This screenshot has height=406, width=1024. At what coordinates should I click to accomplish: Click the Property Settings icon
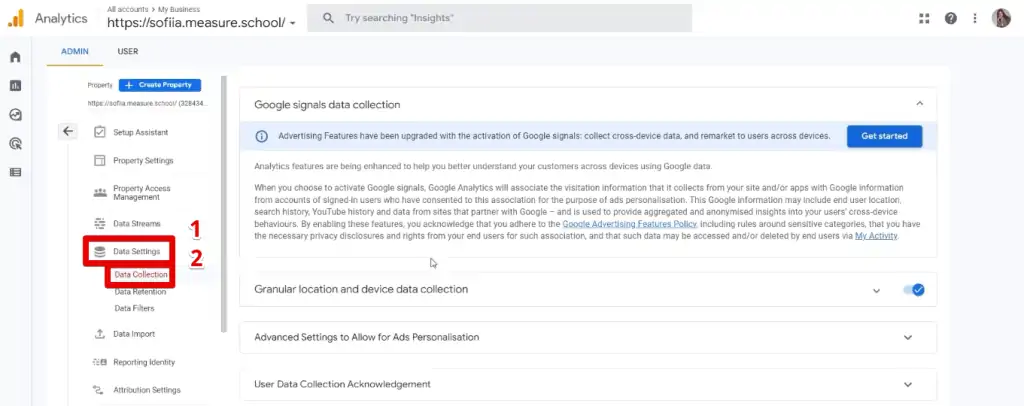click(100, 161)
